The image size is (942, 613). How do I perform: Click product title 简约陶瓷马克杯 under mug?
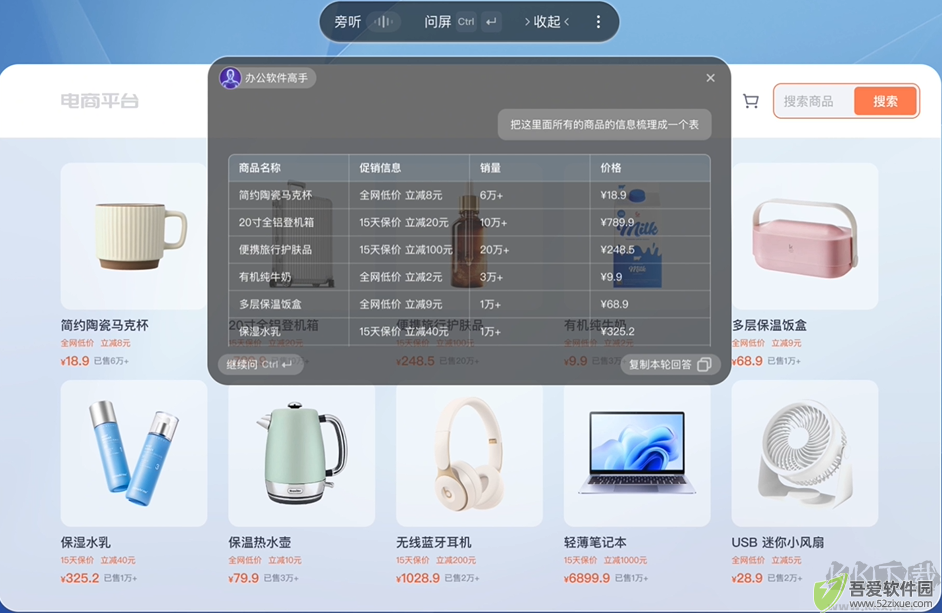click(105, 325)
